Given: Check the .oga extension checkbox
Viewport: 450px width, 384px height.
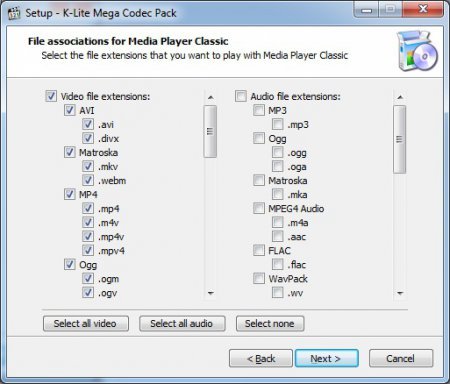Looking at the screenshot, I should point(278,166).
